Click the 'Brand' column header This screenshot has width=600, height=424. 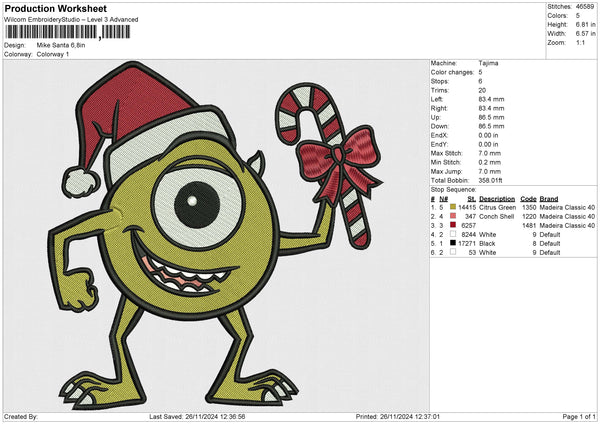click(x=549, y=199)
